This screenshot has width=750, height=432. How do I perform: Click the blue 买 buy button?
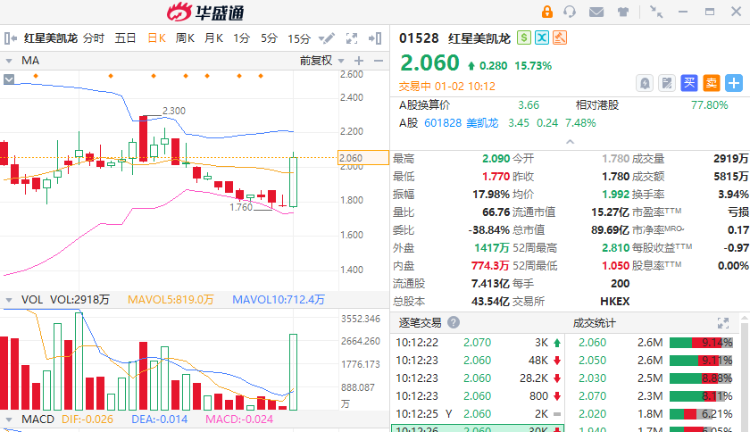pos(689,83)
